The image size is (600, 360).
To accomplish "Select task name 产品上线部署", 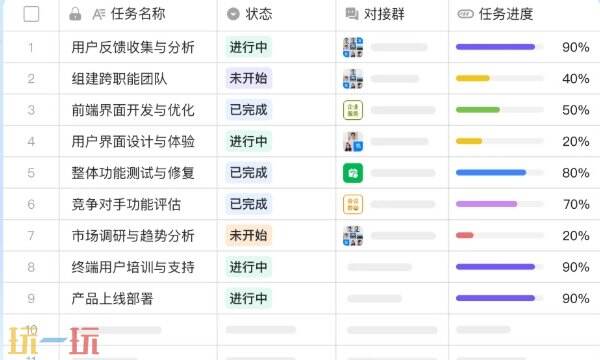I will click(112, 298).
